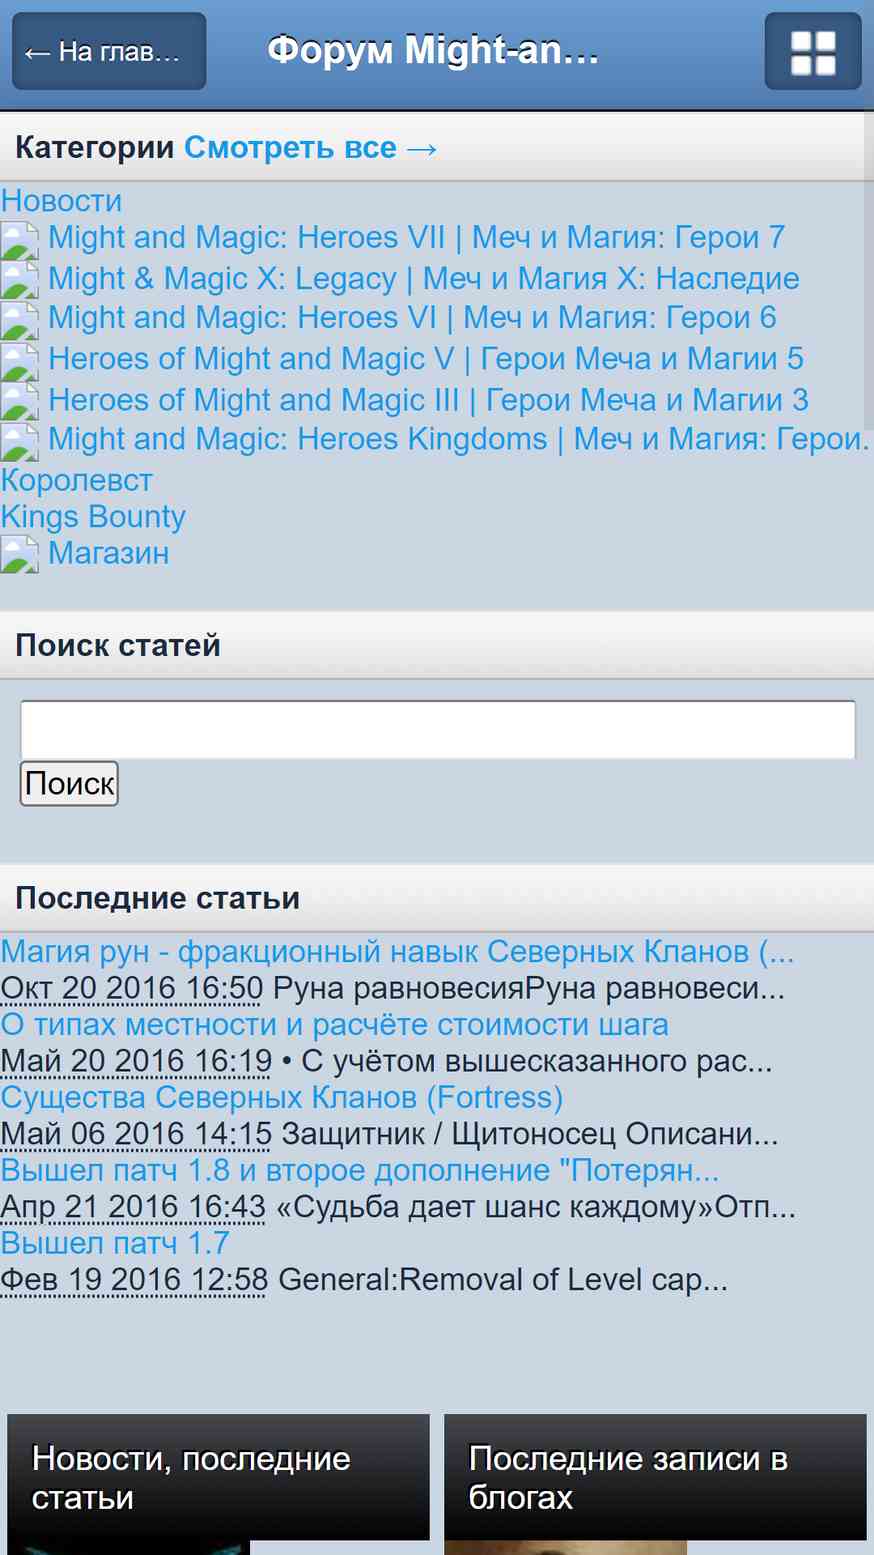Open the Новости category link
Screen dimensions: 874x1555
pyautogui.click(x=61, y=201)
